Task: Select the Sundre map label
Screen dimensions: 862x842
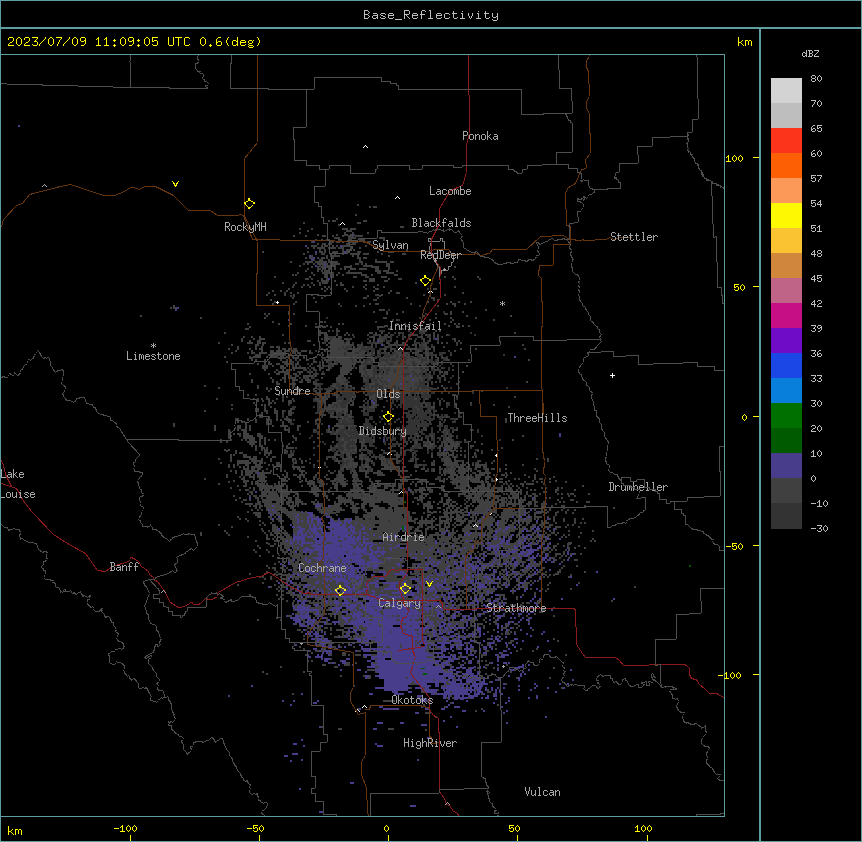Action: point(292,391)
